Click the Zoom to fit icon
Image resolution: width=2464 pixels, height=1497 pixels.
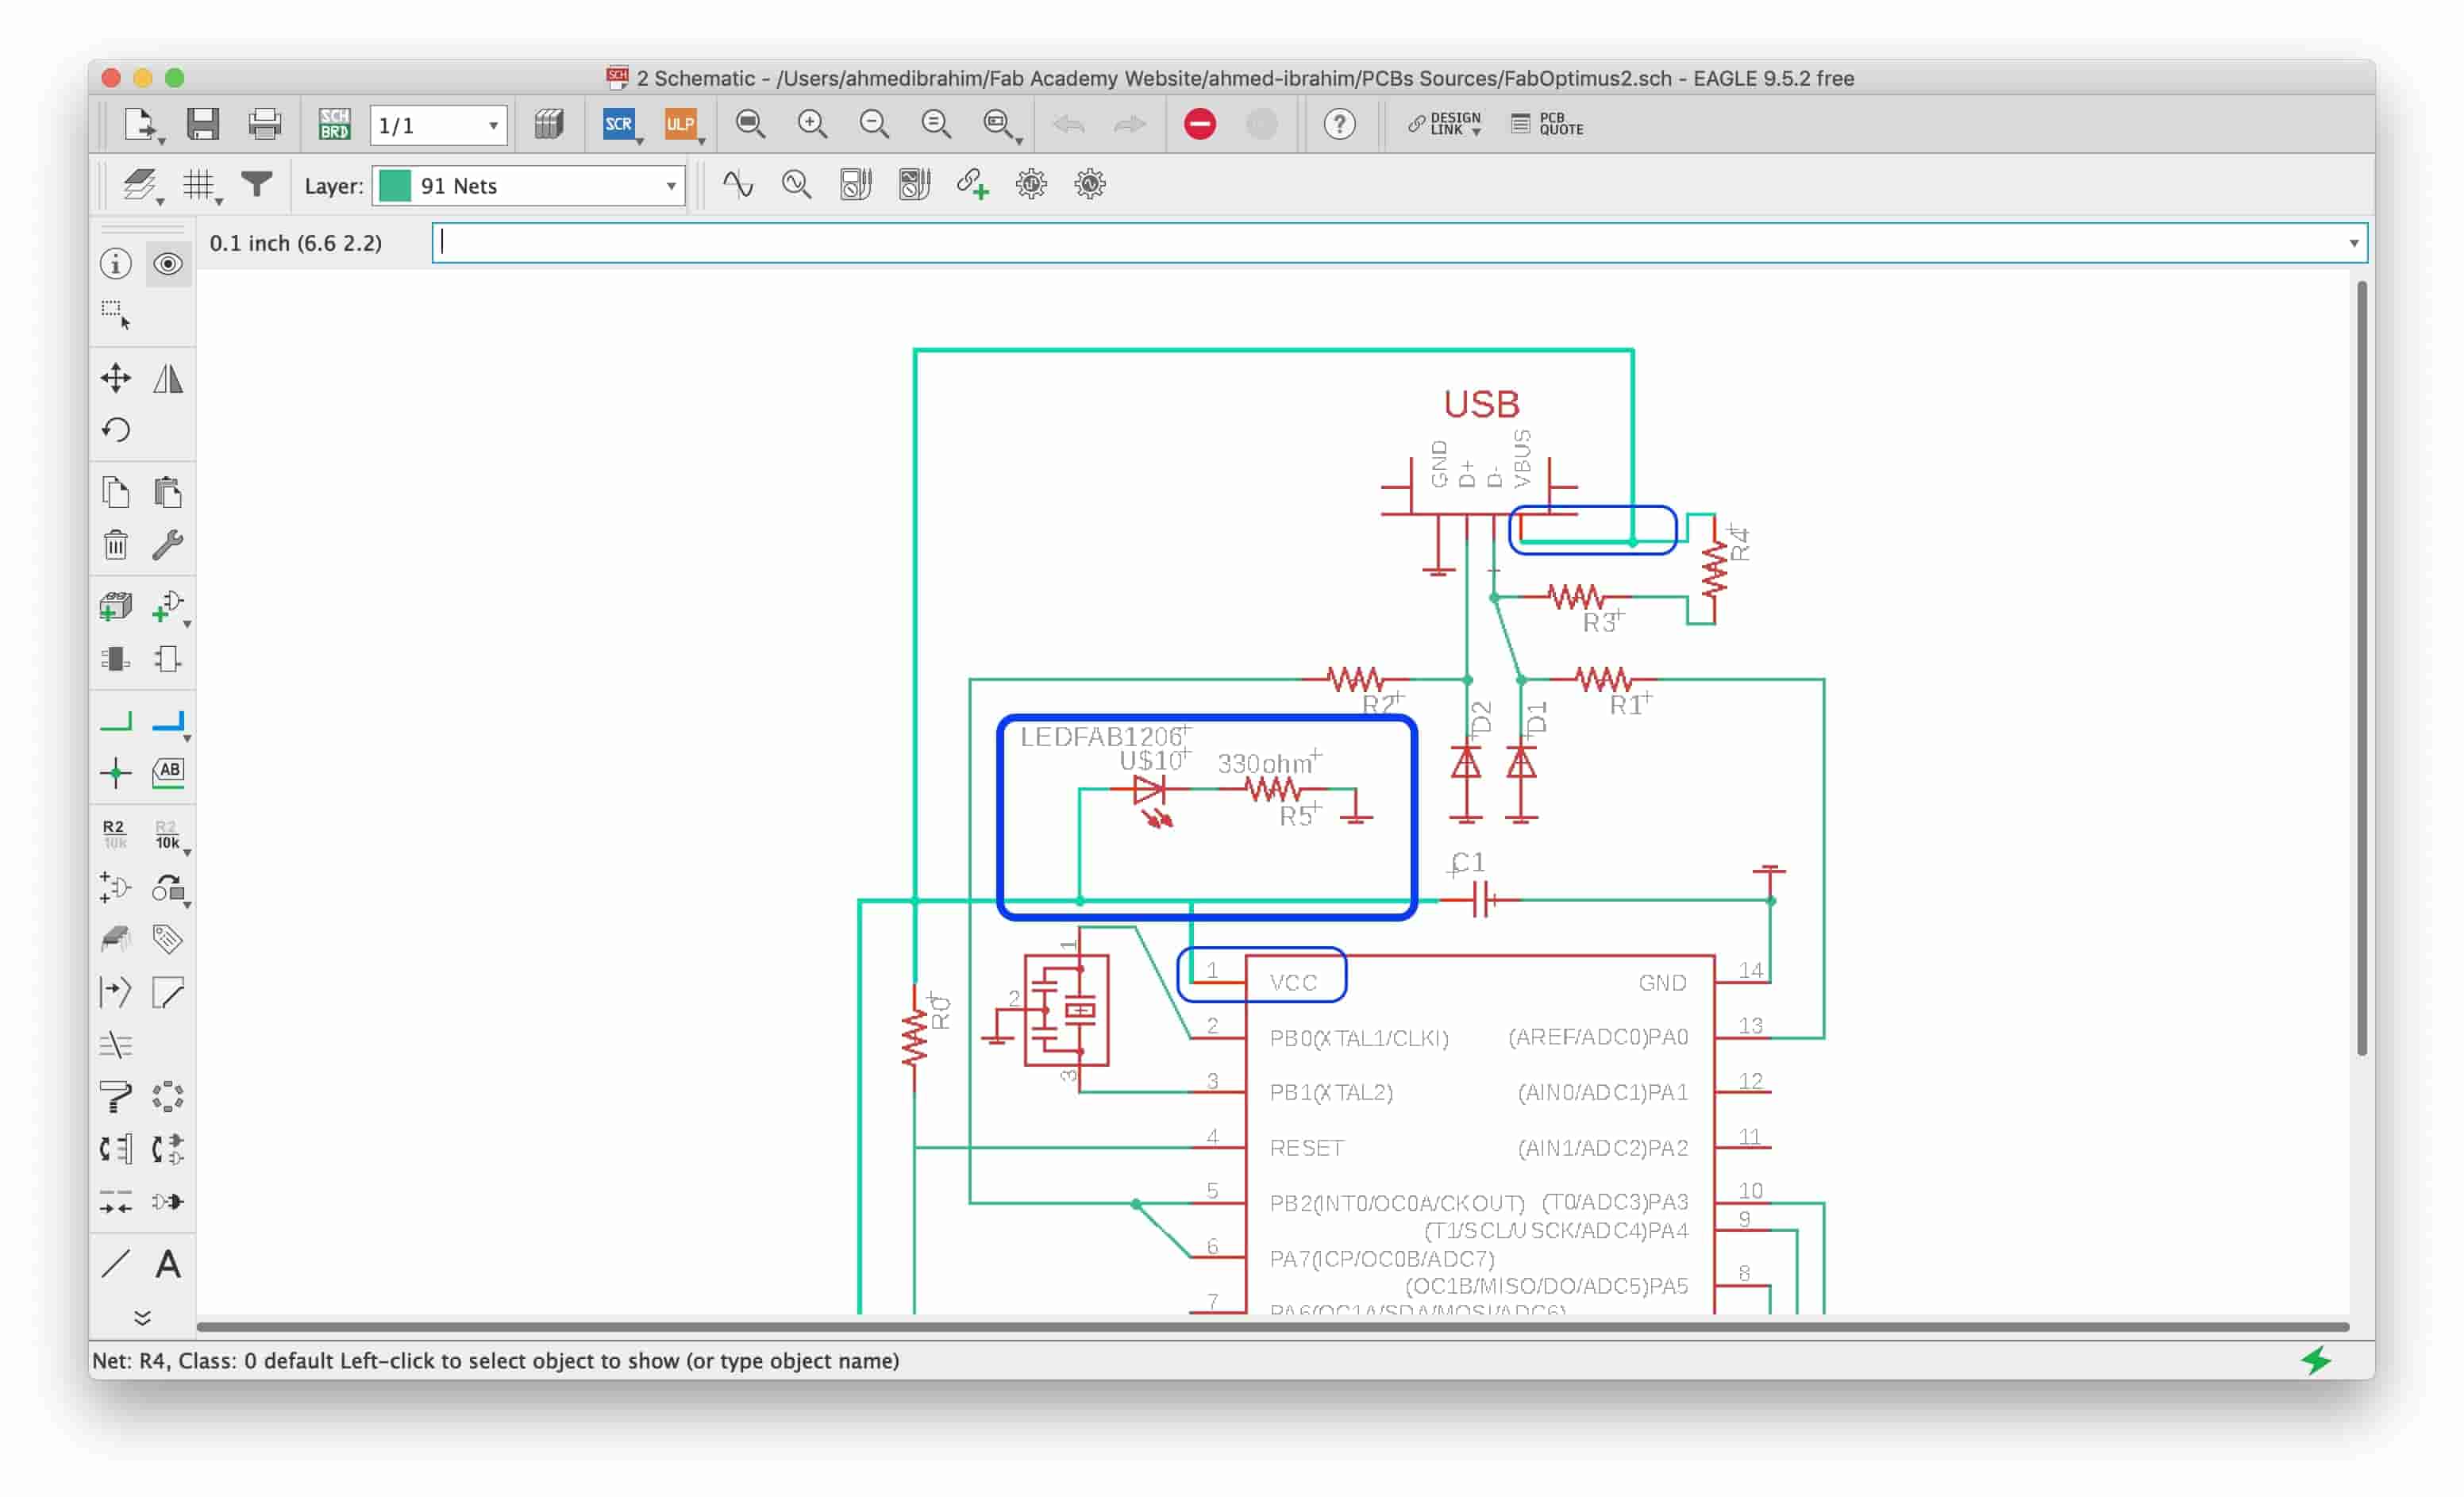pos(750,124)
